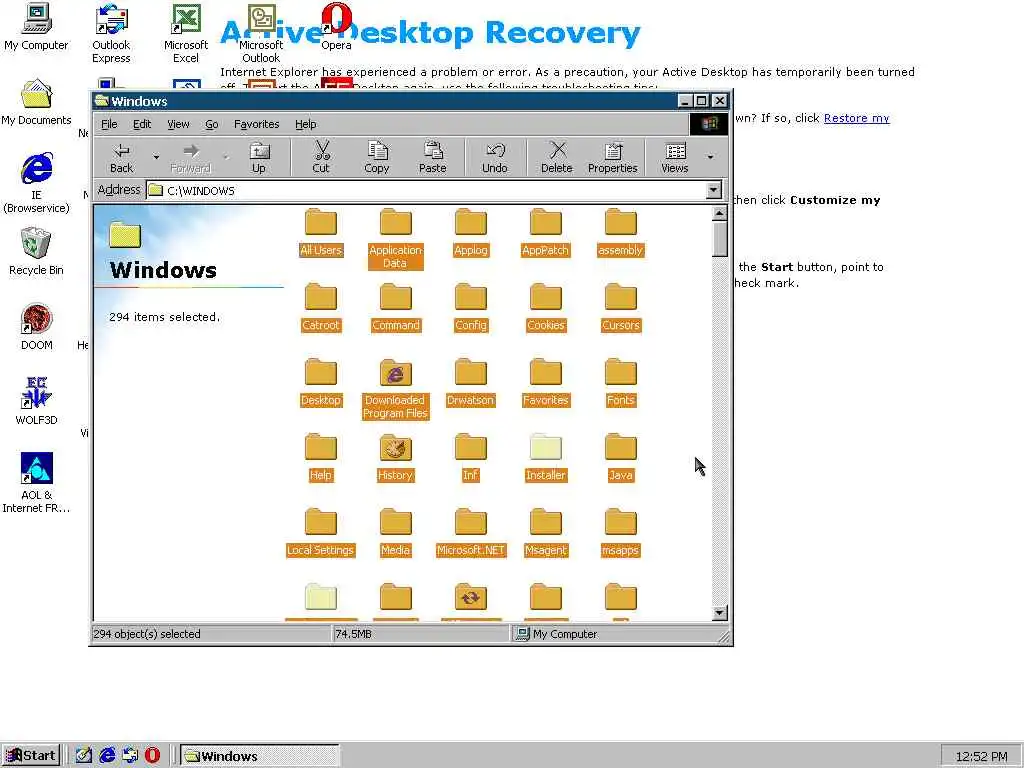Select the Catroot folder
The width and height of the screenshot is (1024, 768).
pos(321,307)
